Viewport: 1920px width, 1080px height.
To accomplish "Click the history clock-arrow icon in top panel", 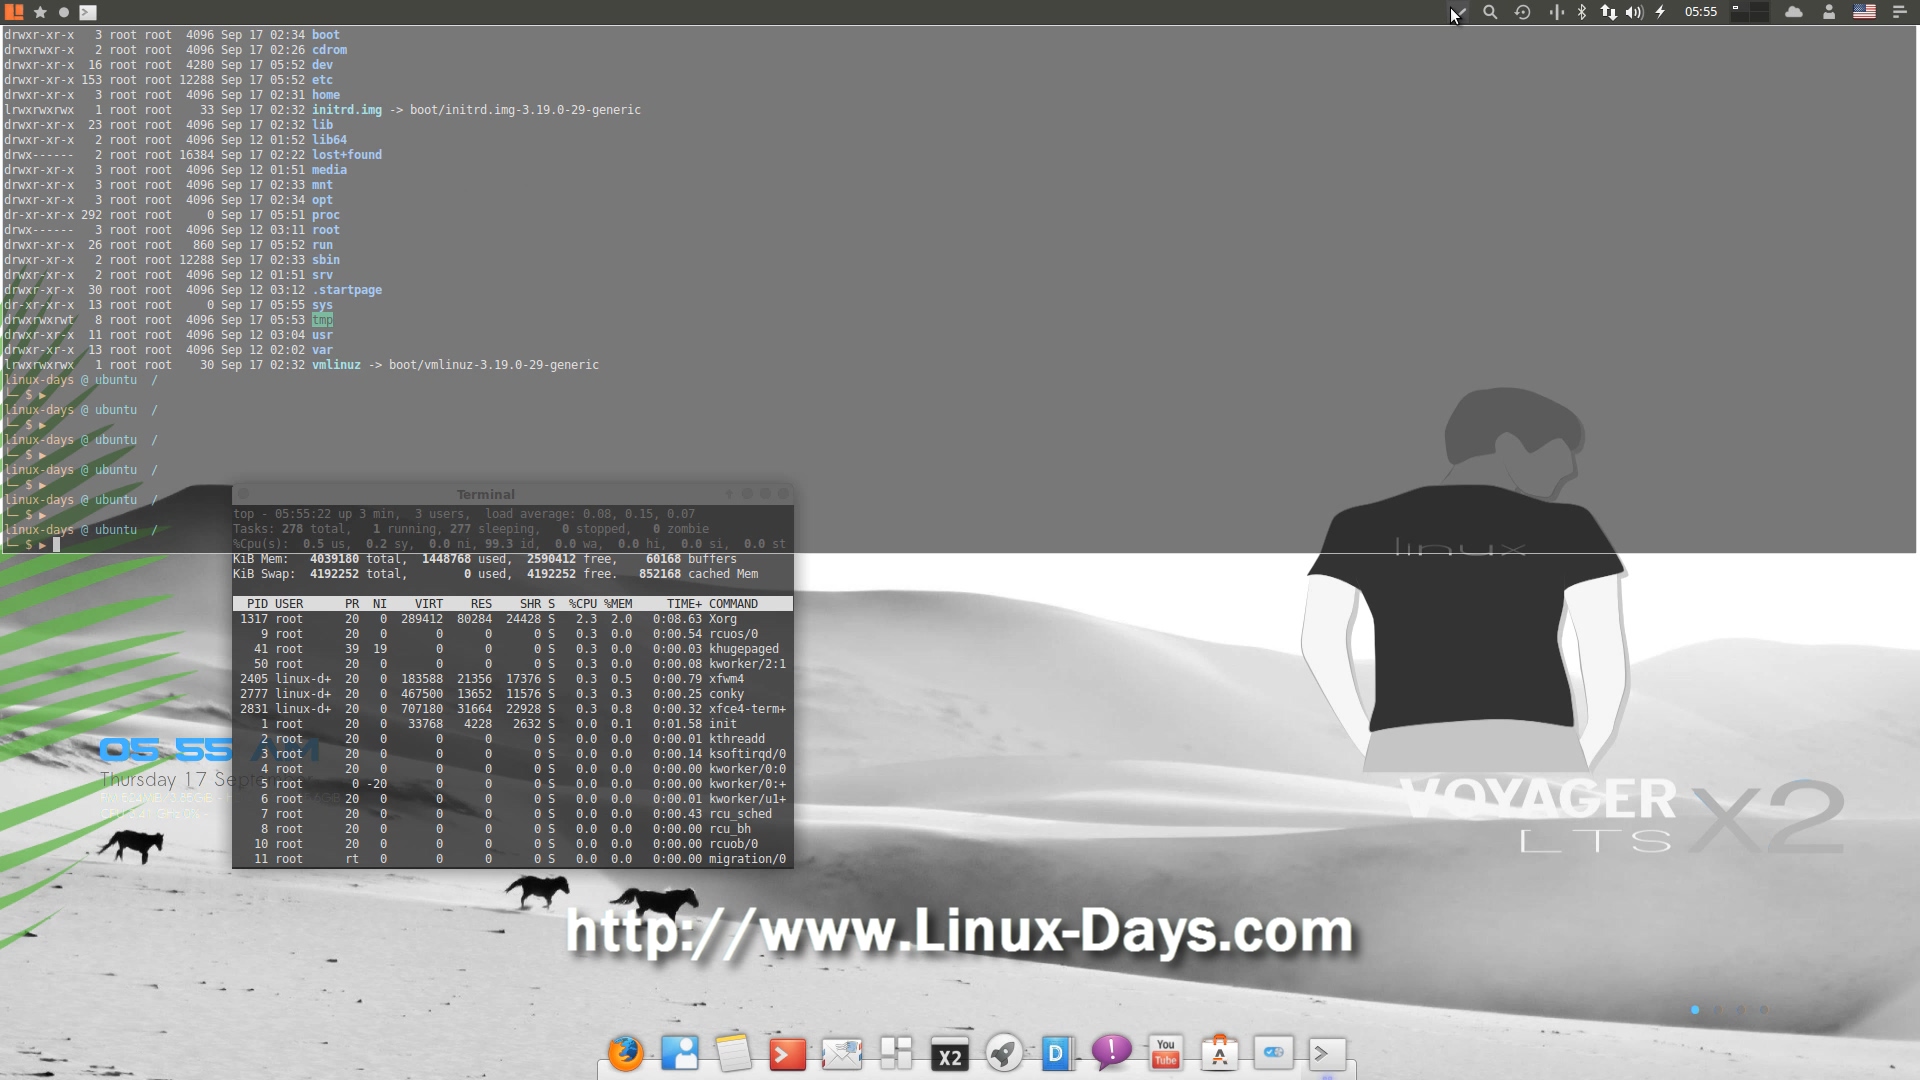I will pos(1522,12).
